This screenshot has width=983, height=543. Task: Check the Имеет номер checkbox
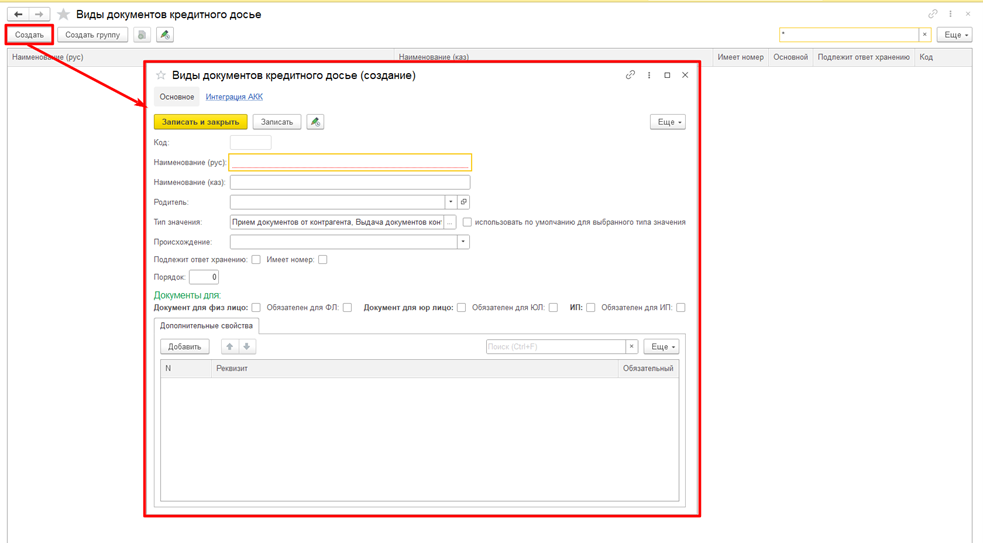322,260
